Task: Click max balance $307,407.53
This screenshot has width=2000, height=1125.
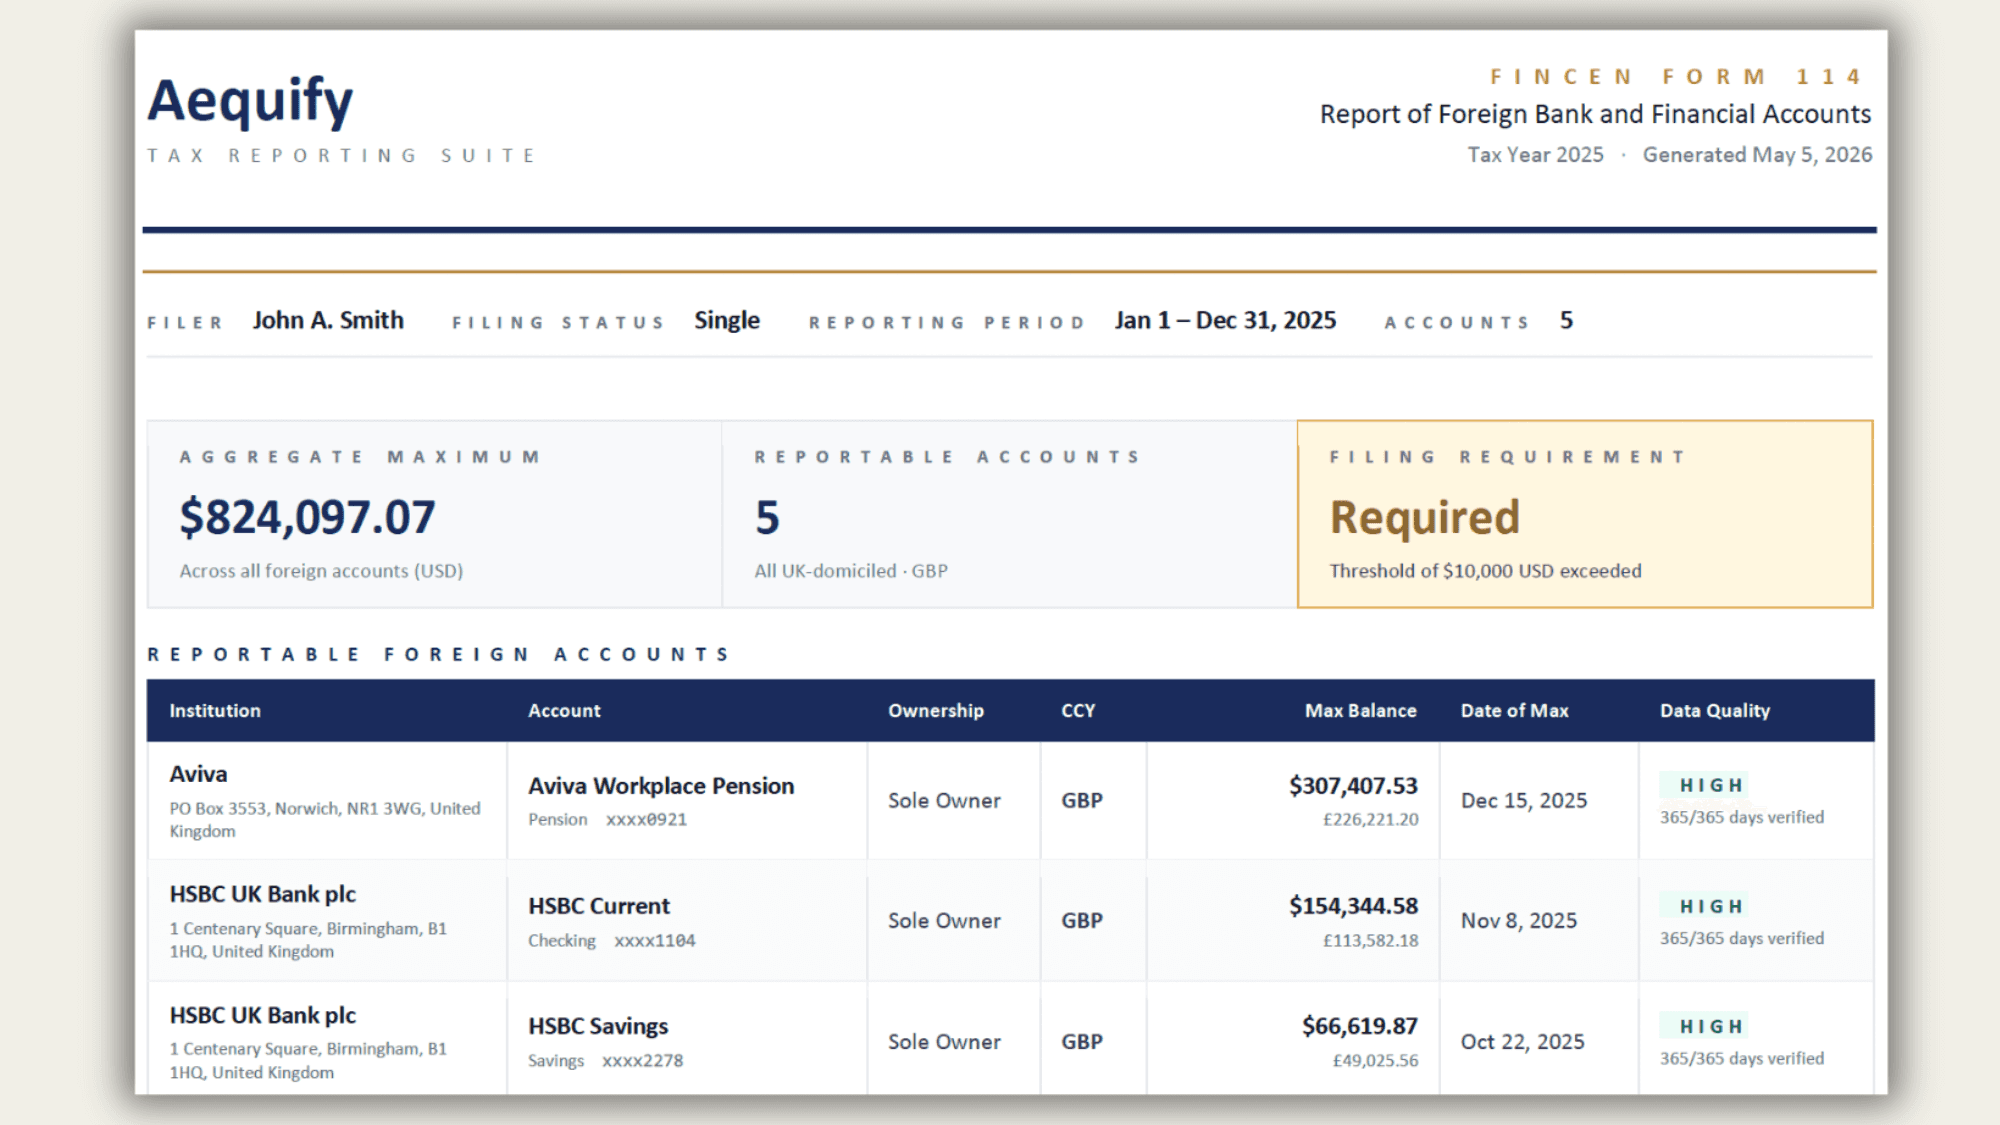Action: (1353, 786)
